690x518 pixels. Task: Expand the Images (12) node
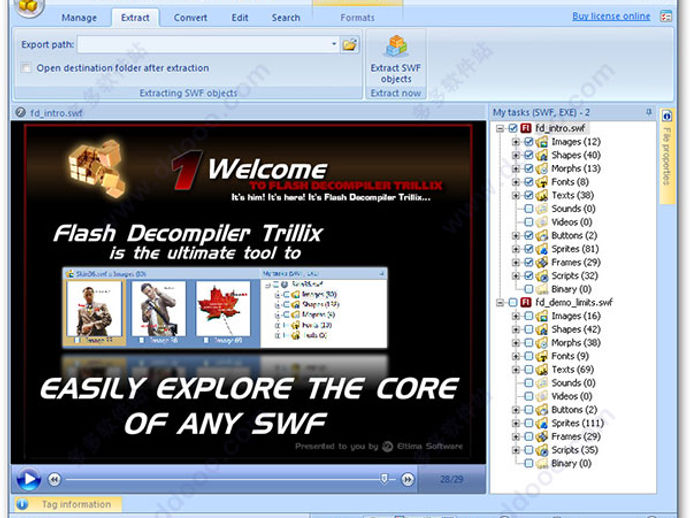[x=516, y=142]
